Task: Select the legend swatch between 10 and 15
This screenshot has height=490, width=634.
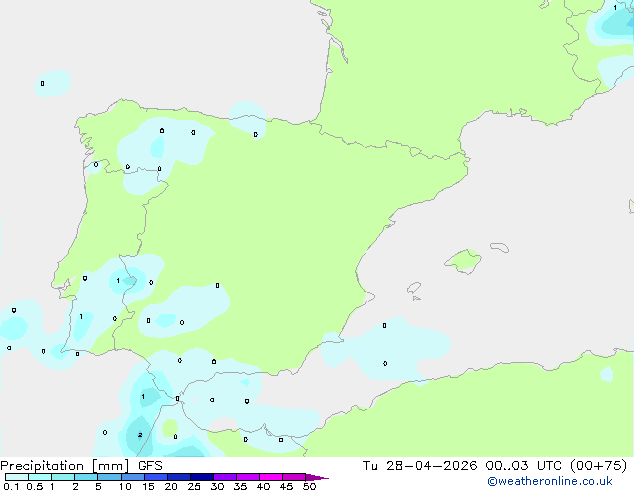Action: 134,478
